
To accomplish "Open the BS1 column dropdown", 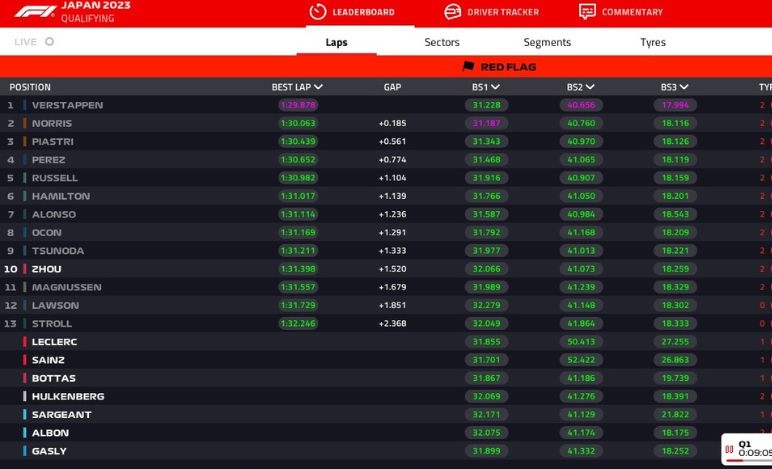I will pyautogui.click(x=495, y=87).
